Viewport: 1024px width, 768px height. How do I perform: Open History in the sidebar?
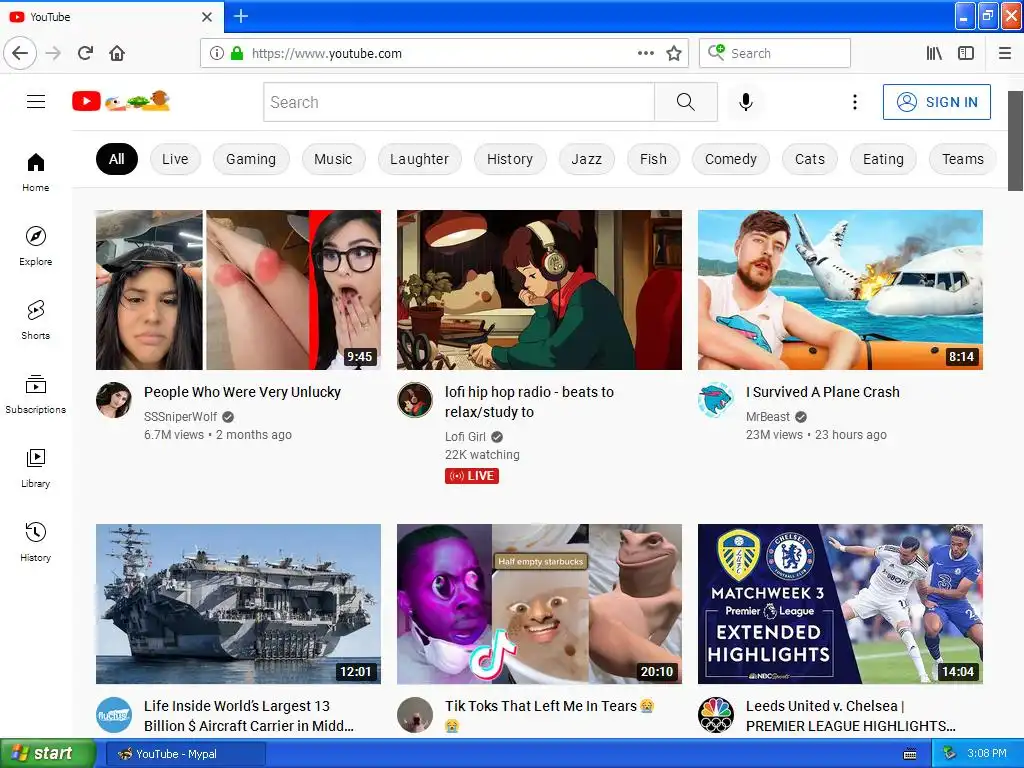[x=36, y=542]
